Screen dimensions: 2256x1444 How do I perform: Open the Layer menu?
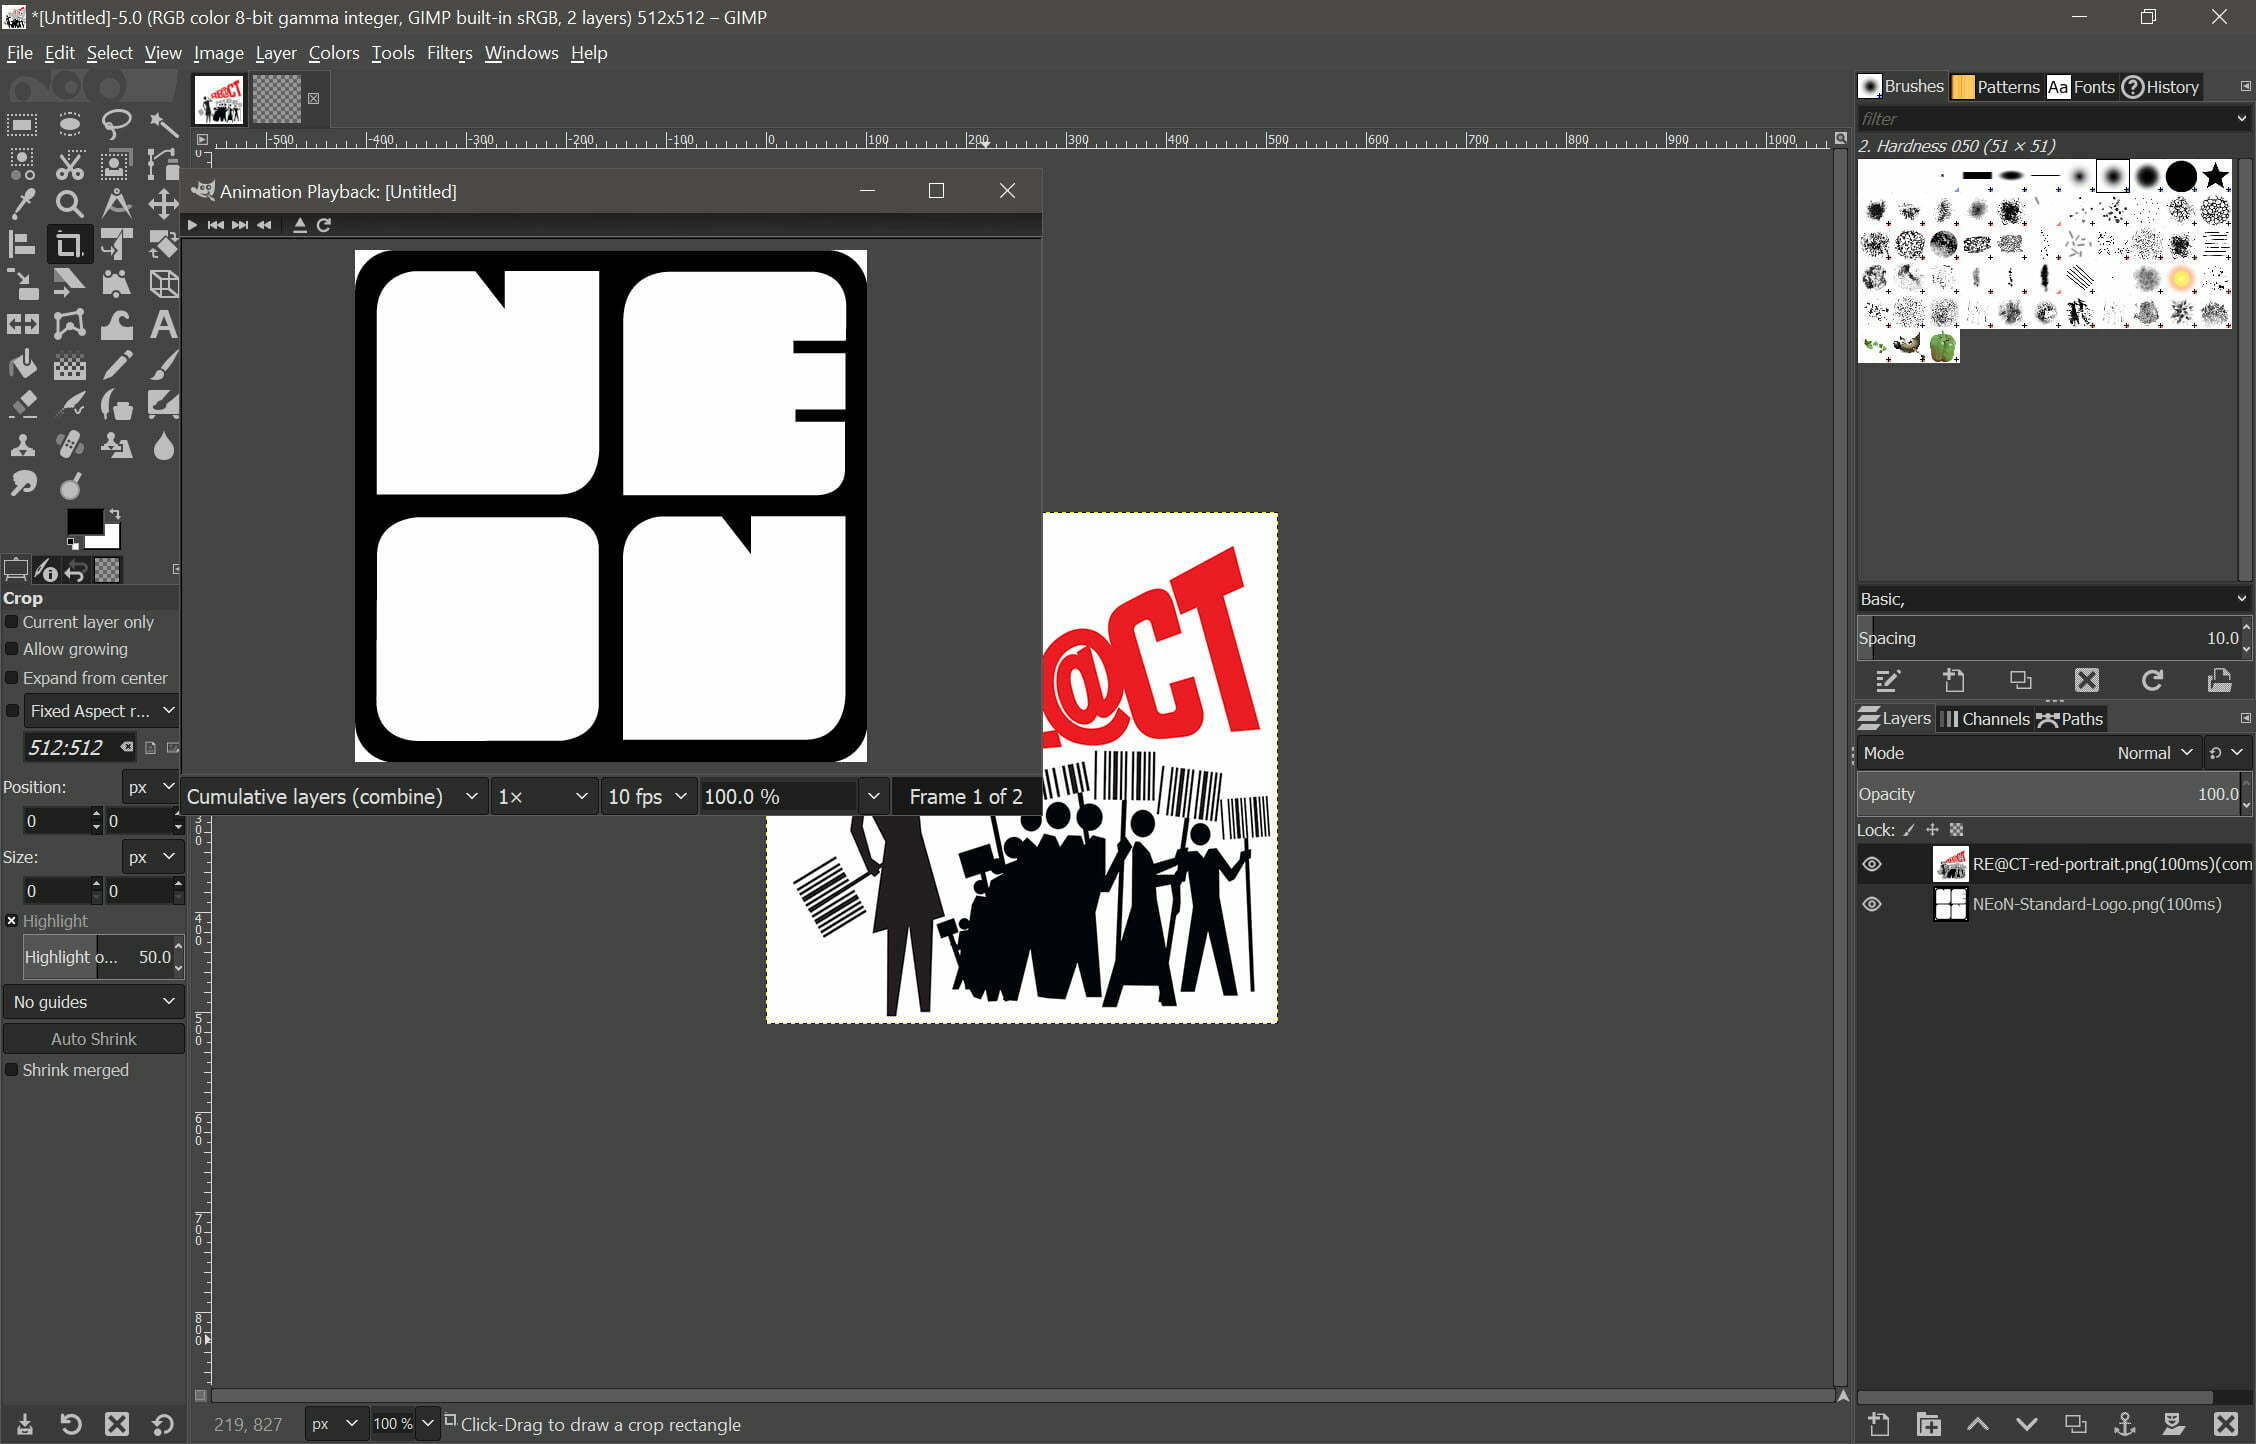275,53
